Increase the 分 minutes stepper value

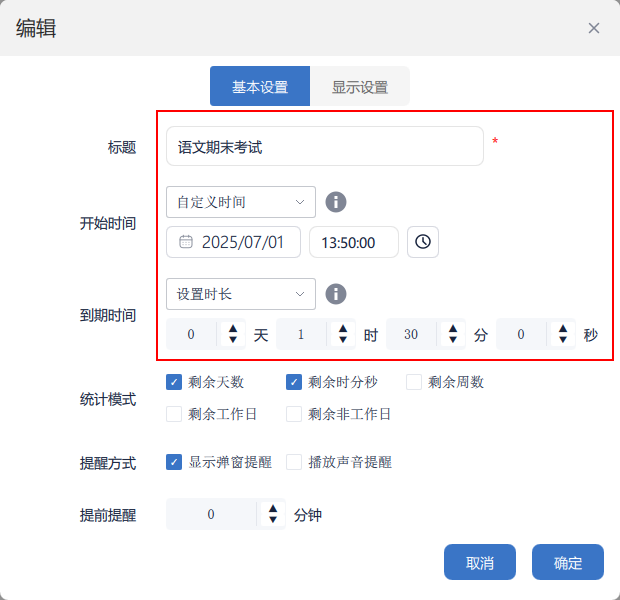click(x=453, y=328)
